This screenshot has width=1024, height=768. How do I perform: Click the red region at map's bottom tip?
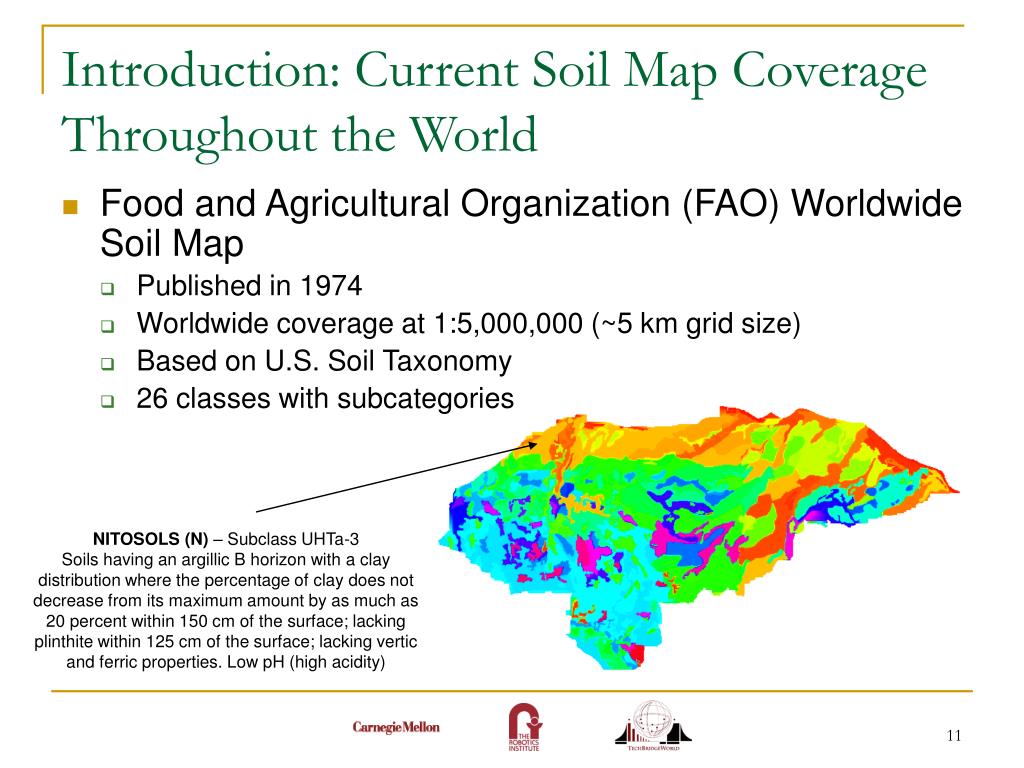pyautogui.click(x=637, y=654)
